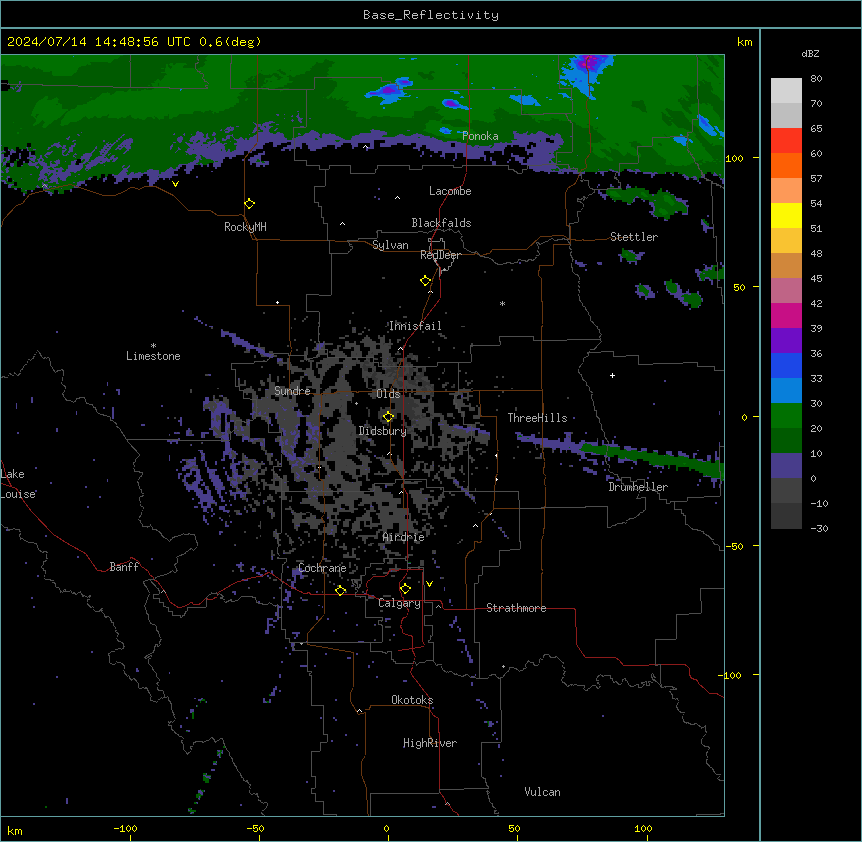
Task: Click the Lacombe city label
Action: [450, 191]
